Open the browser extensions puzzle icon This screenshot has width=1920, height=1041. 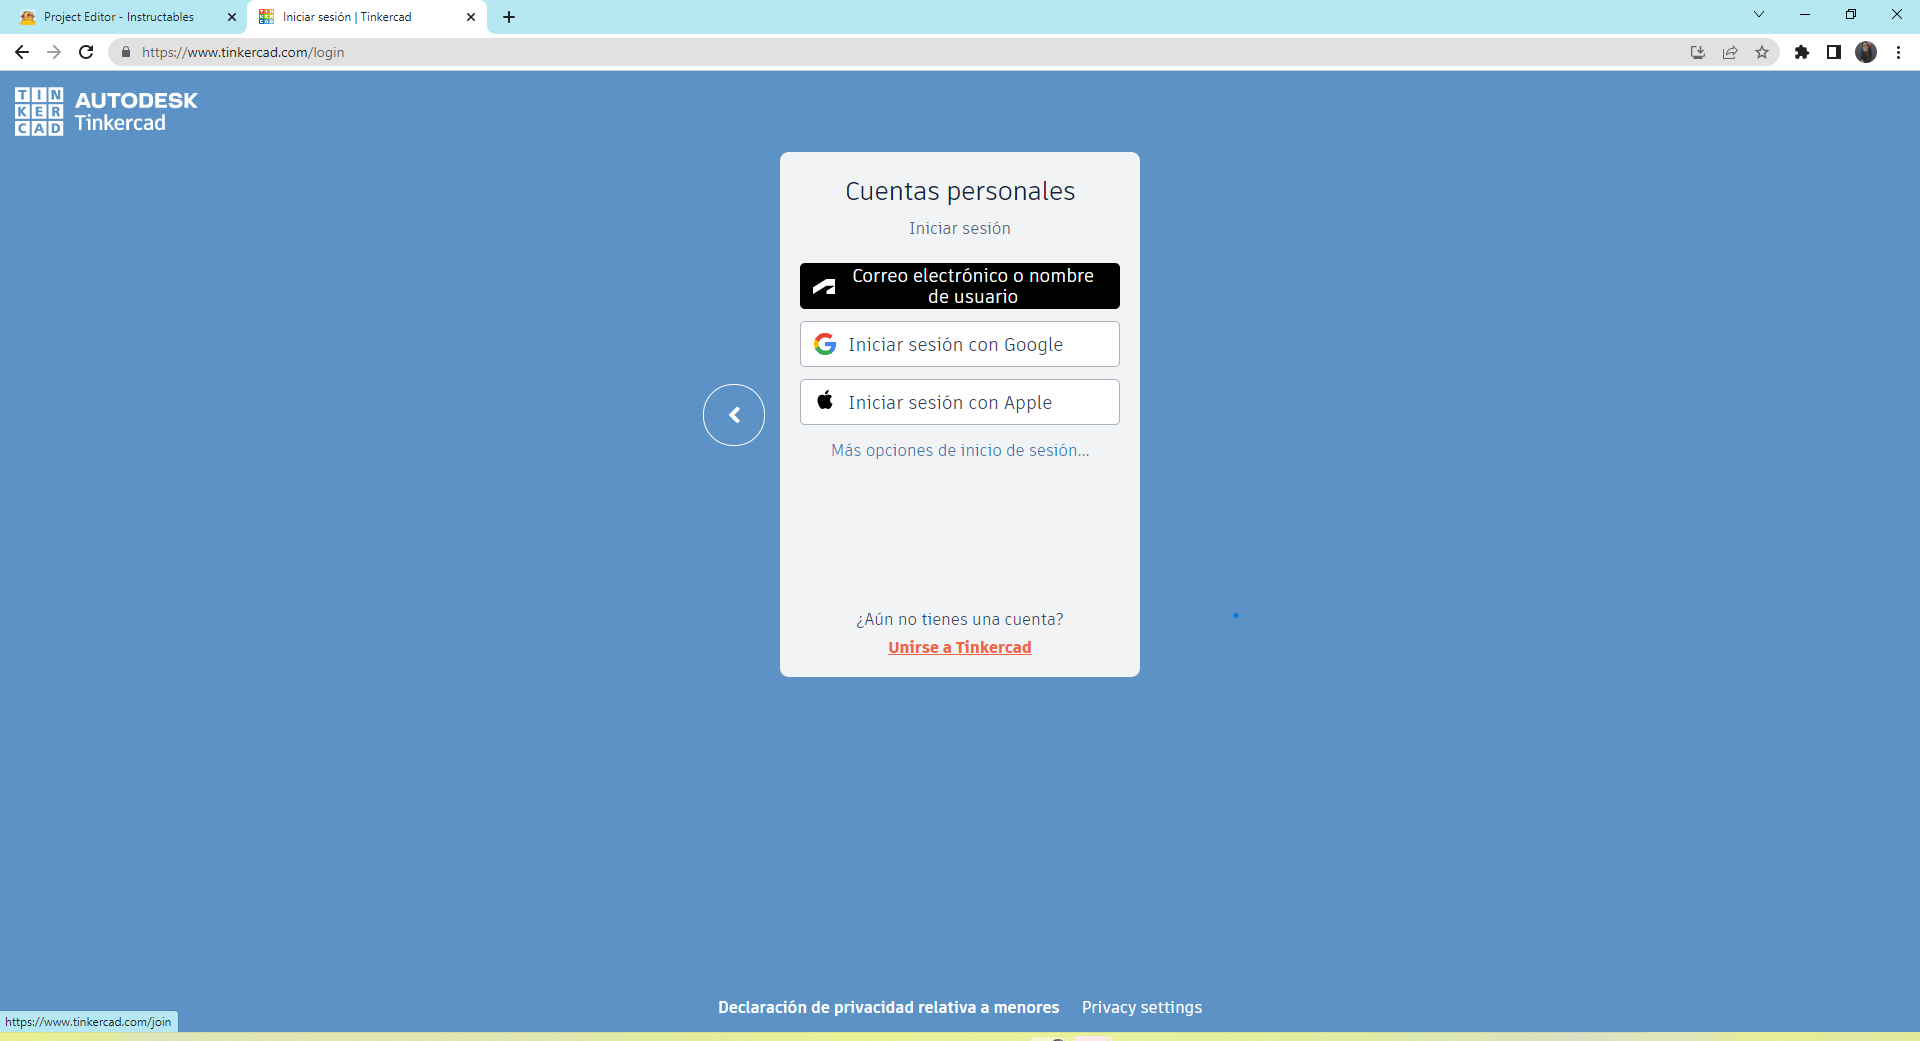coord(1802,52)
